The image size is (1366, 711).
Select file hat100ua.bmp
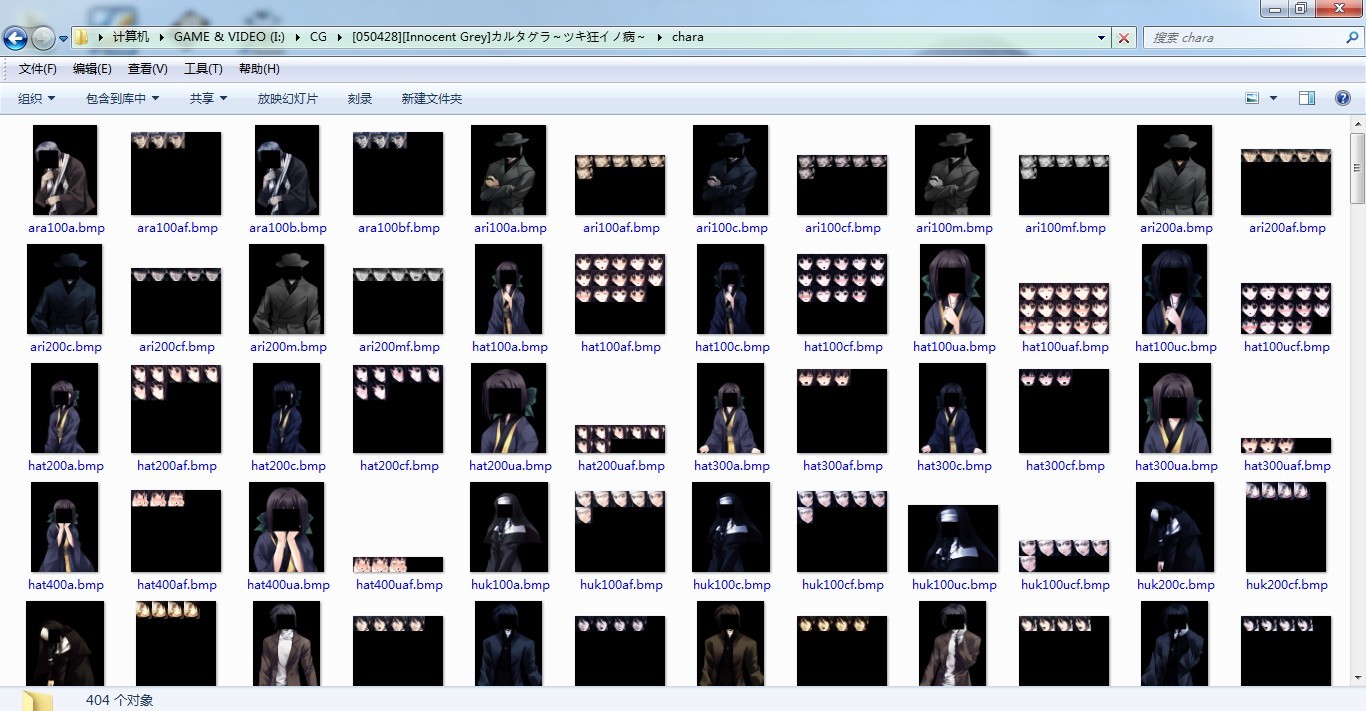pyautogui.click(x=953, y=289)
